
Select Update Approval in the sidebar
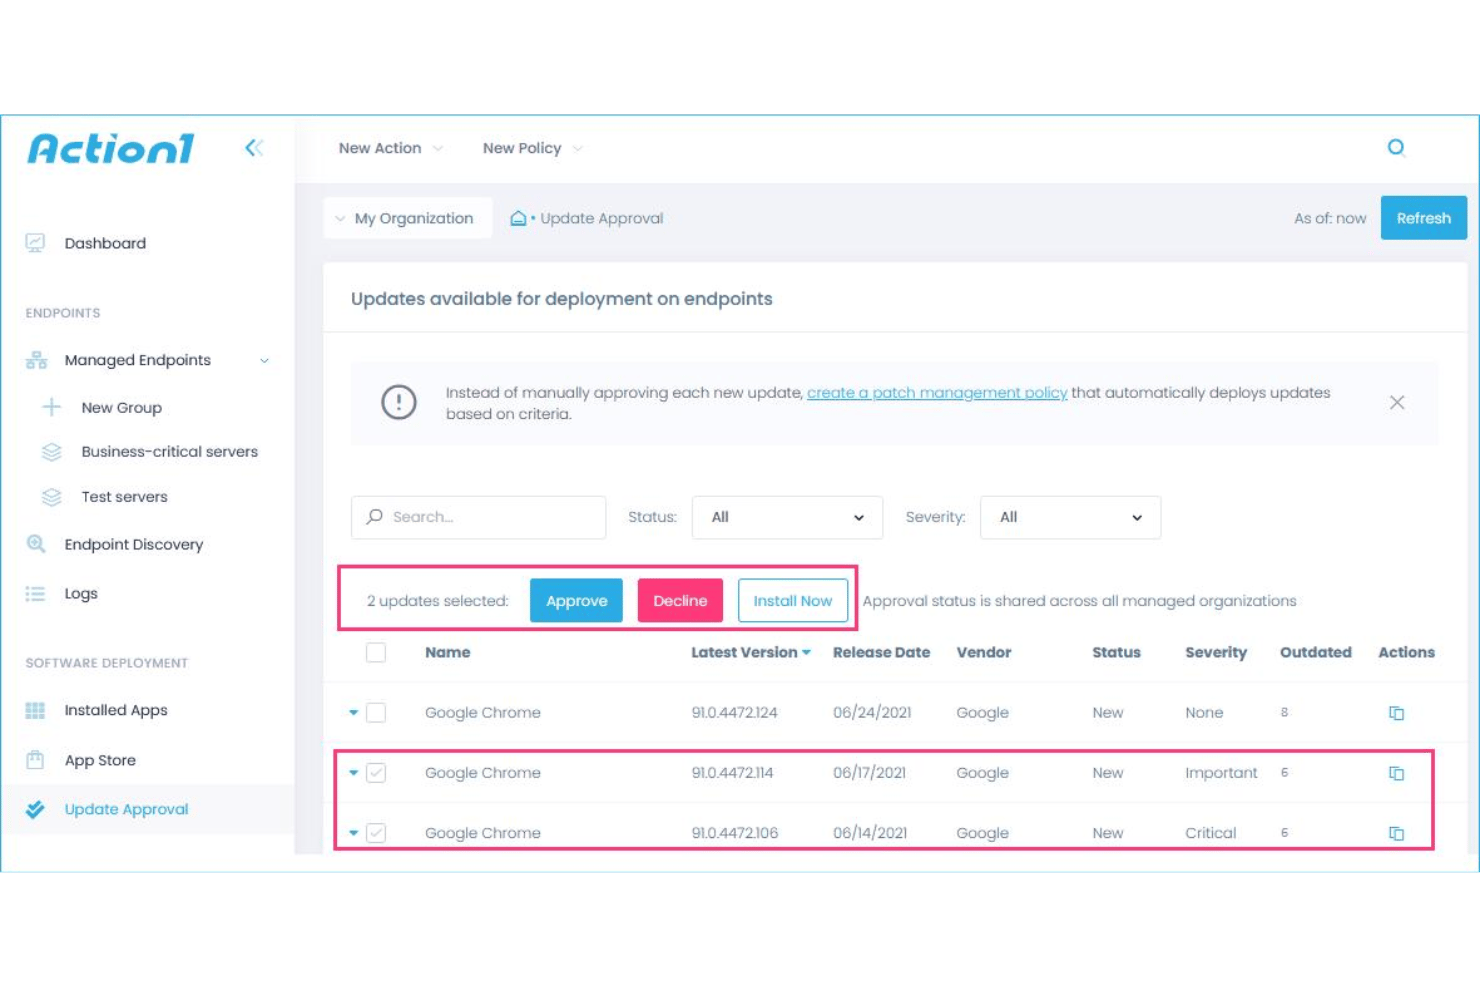[x=126, y=809]
